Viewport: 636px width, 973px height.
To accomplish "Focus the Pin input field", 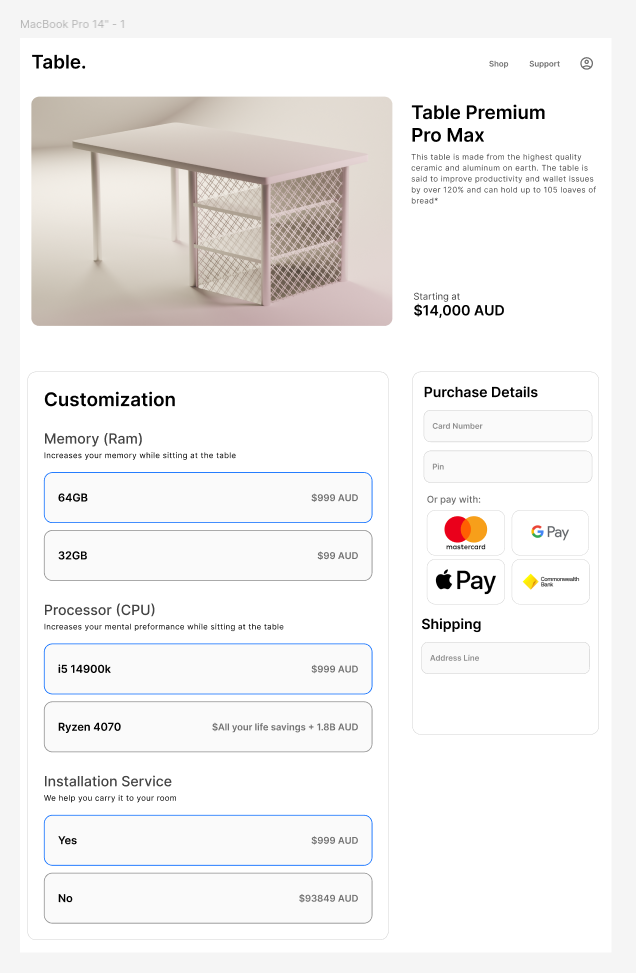I will tap(508, 467).
